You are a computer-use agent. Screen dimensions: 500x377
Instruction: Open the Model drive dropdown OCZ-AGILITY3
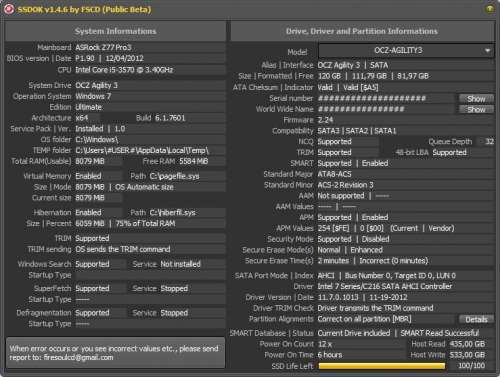[406, 51]
